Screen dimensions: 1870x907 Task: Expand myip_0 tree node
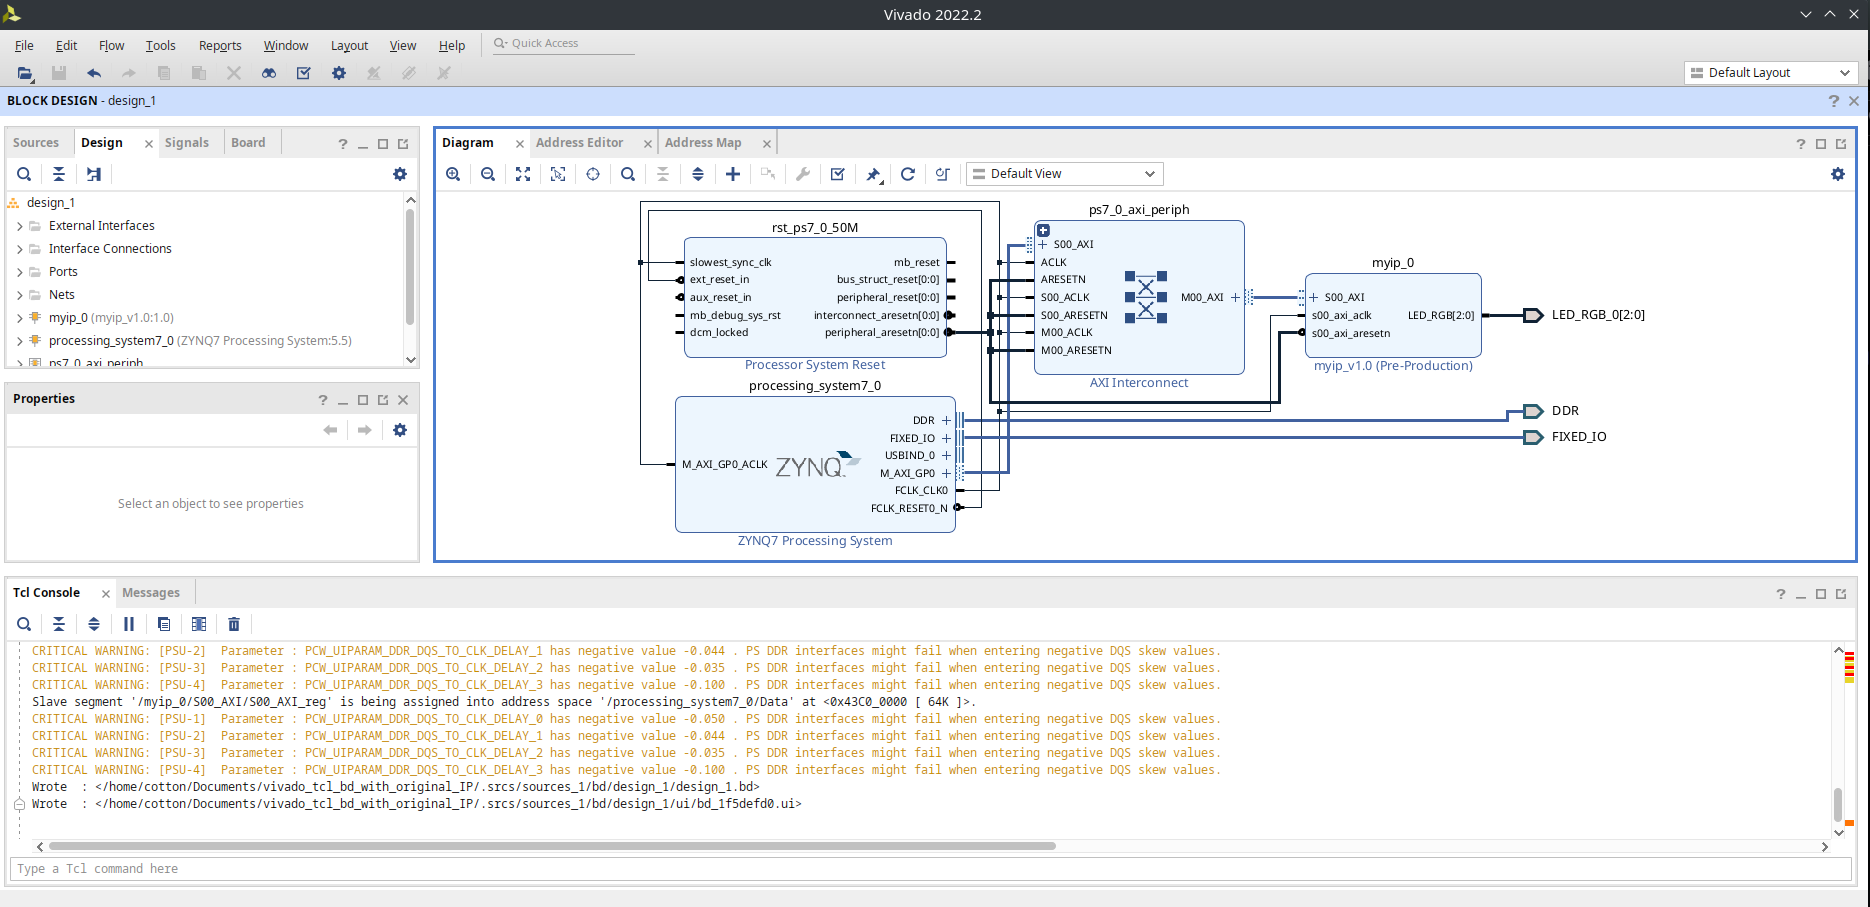[x=20, y=318]
